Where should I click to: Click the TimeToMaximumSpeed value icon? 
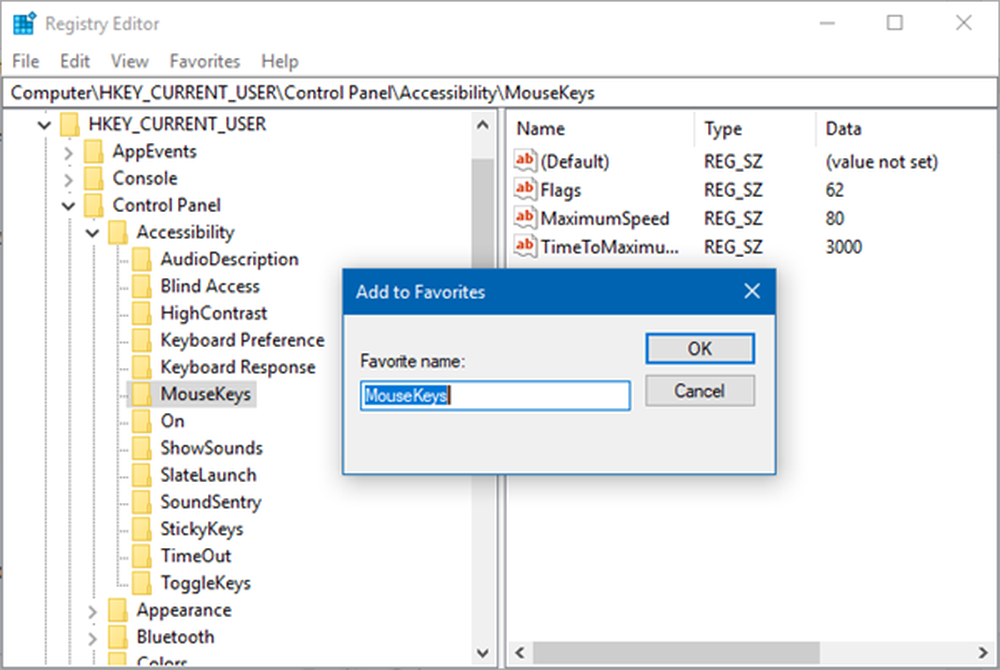(x=525, y=246)
